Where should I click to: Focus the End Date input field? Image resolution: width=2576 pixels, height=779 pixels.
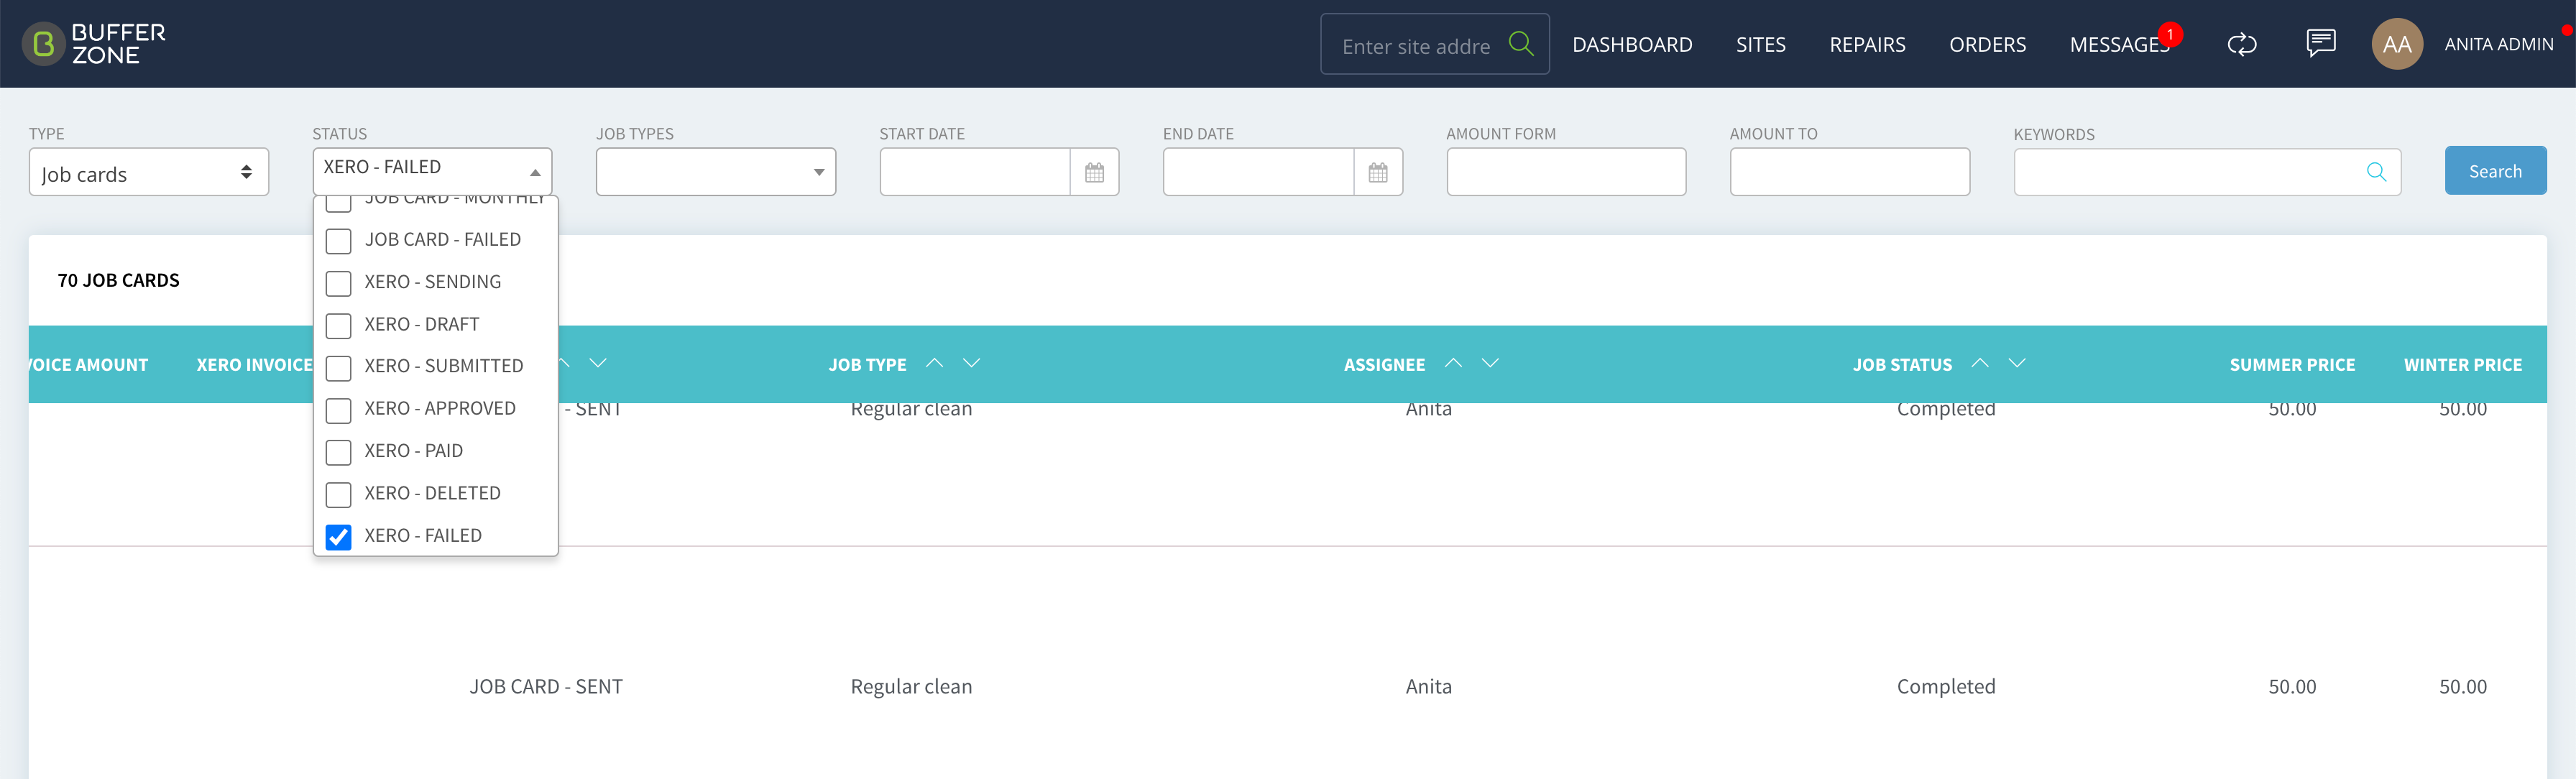click(x=1258, y=172)
